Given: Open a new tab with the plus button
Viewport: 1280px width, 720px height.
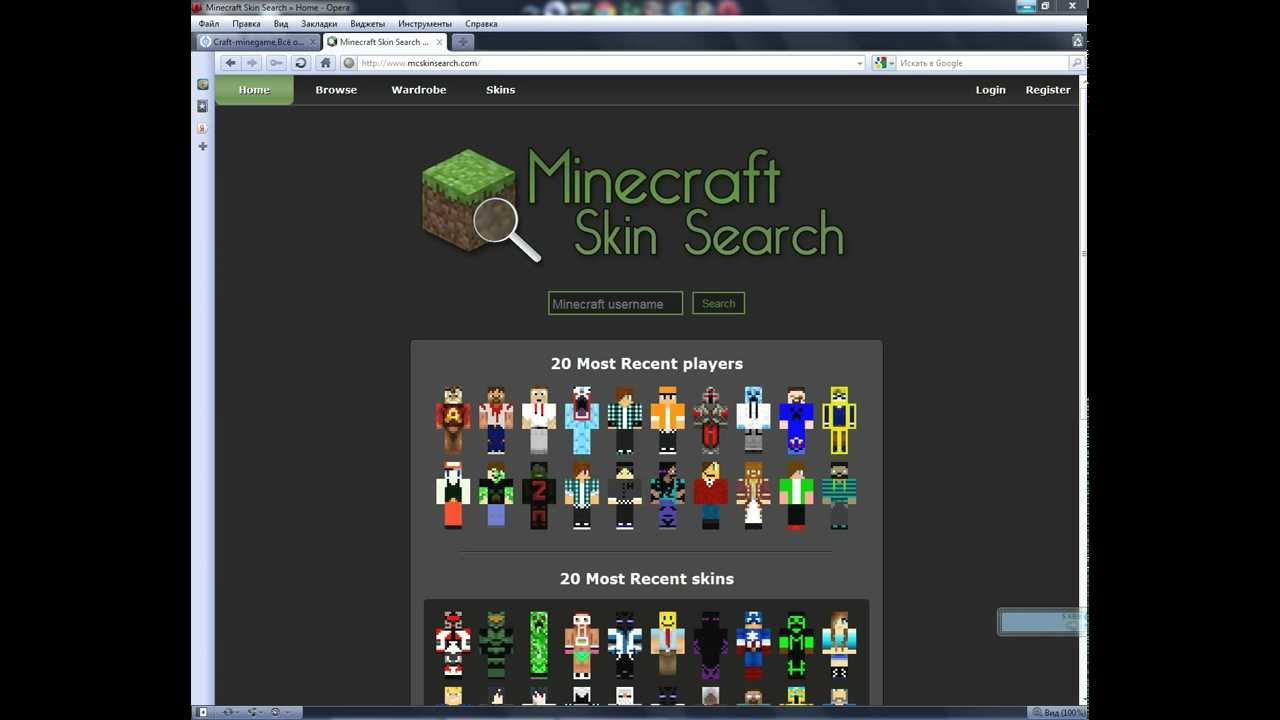Looking at the screenshot, I should tap(462, 42).
